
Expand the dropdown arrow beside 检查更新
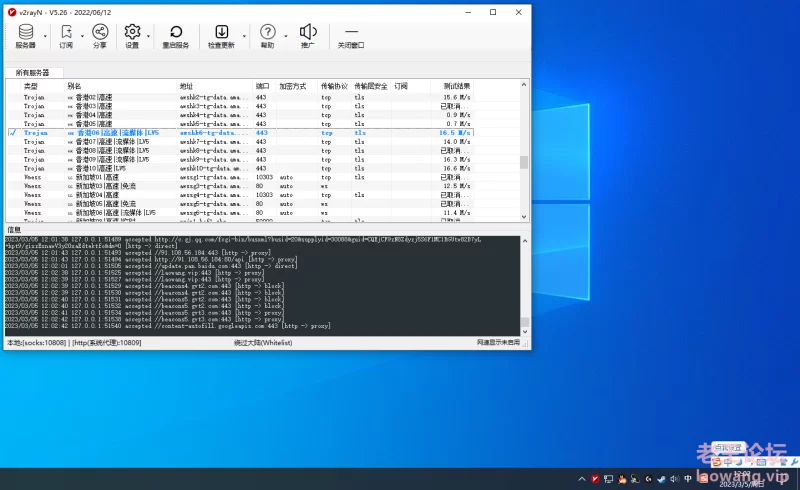tap(244, 36)
